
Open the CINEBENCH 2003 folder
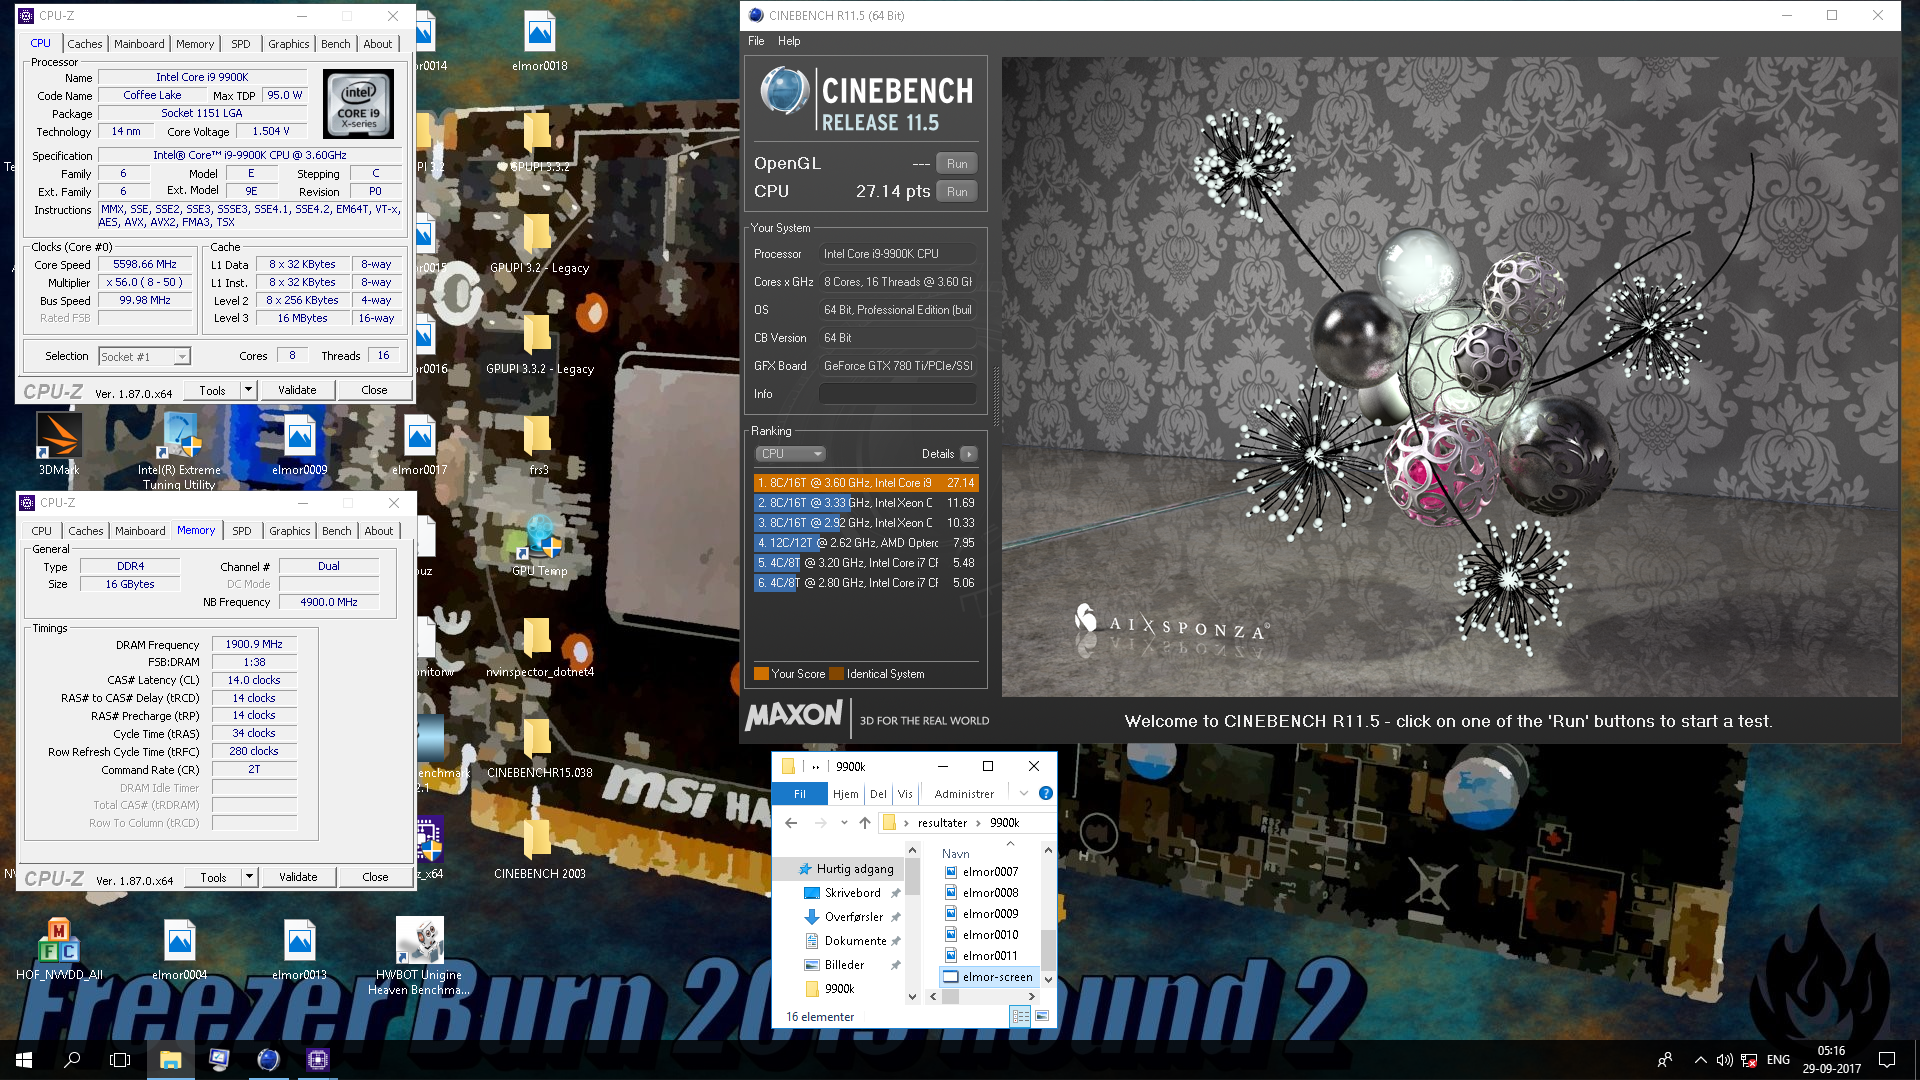(539, 849)
